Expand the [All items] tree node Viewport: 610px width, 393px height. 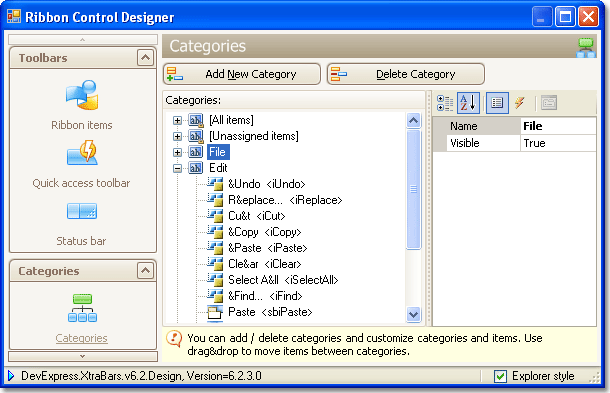click(177, 120)
